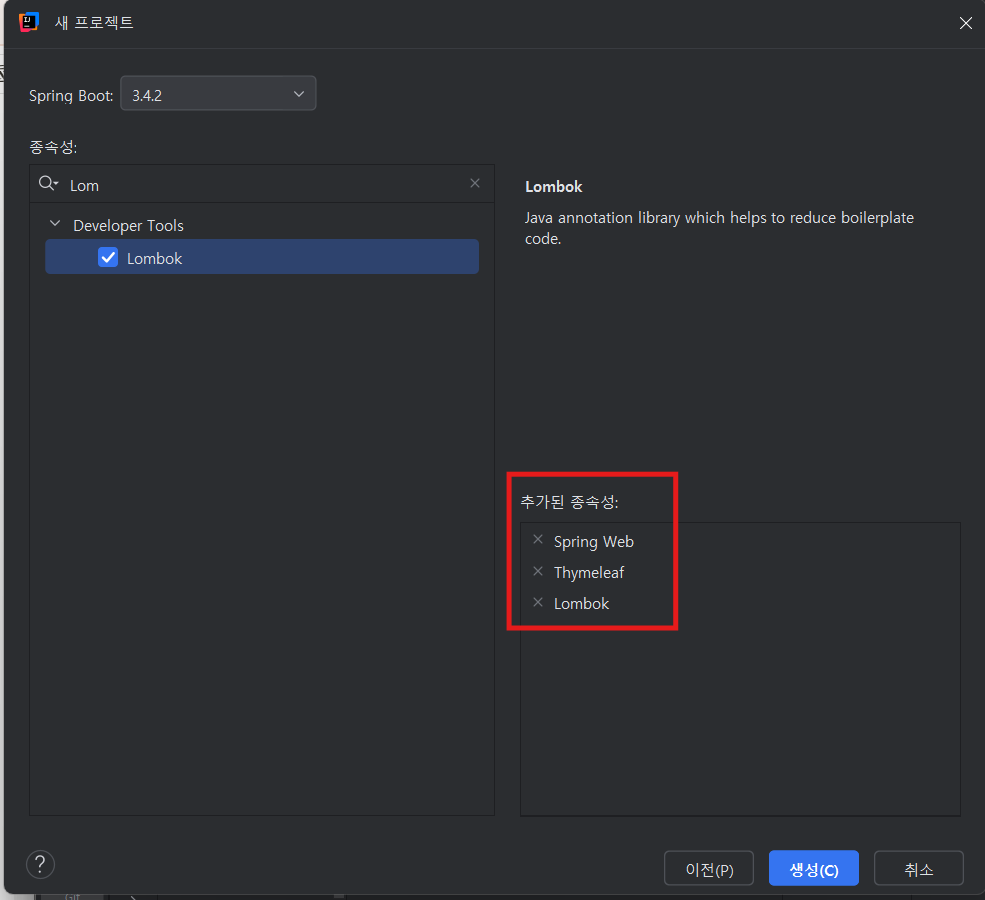
Task: Click the 이전(P) button
Action: [x=709, y=869]
